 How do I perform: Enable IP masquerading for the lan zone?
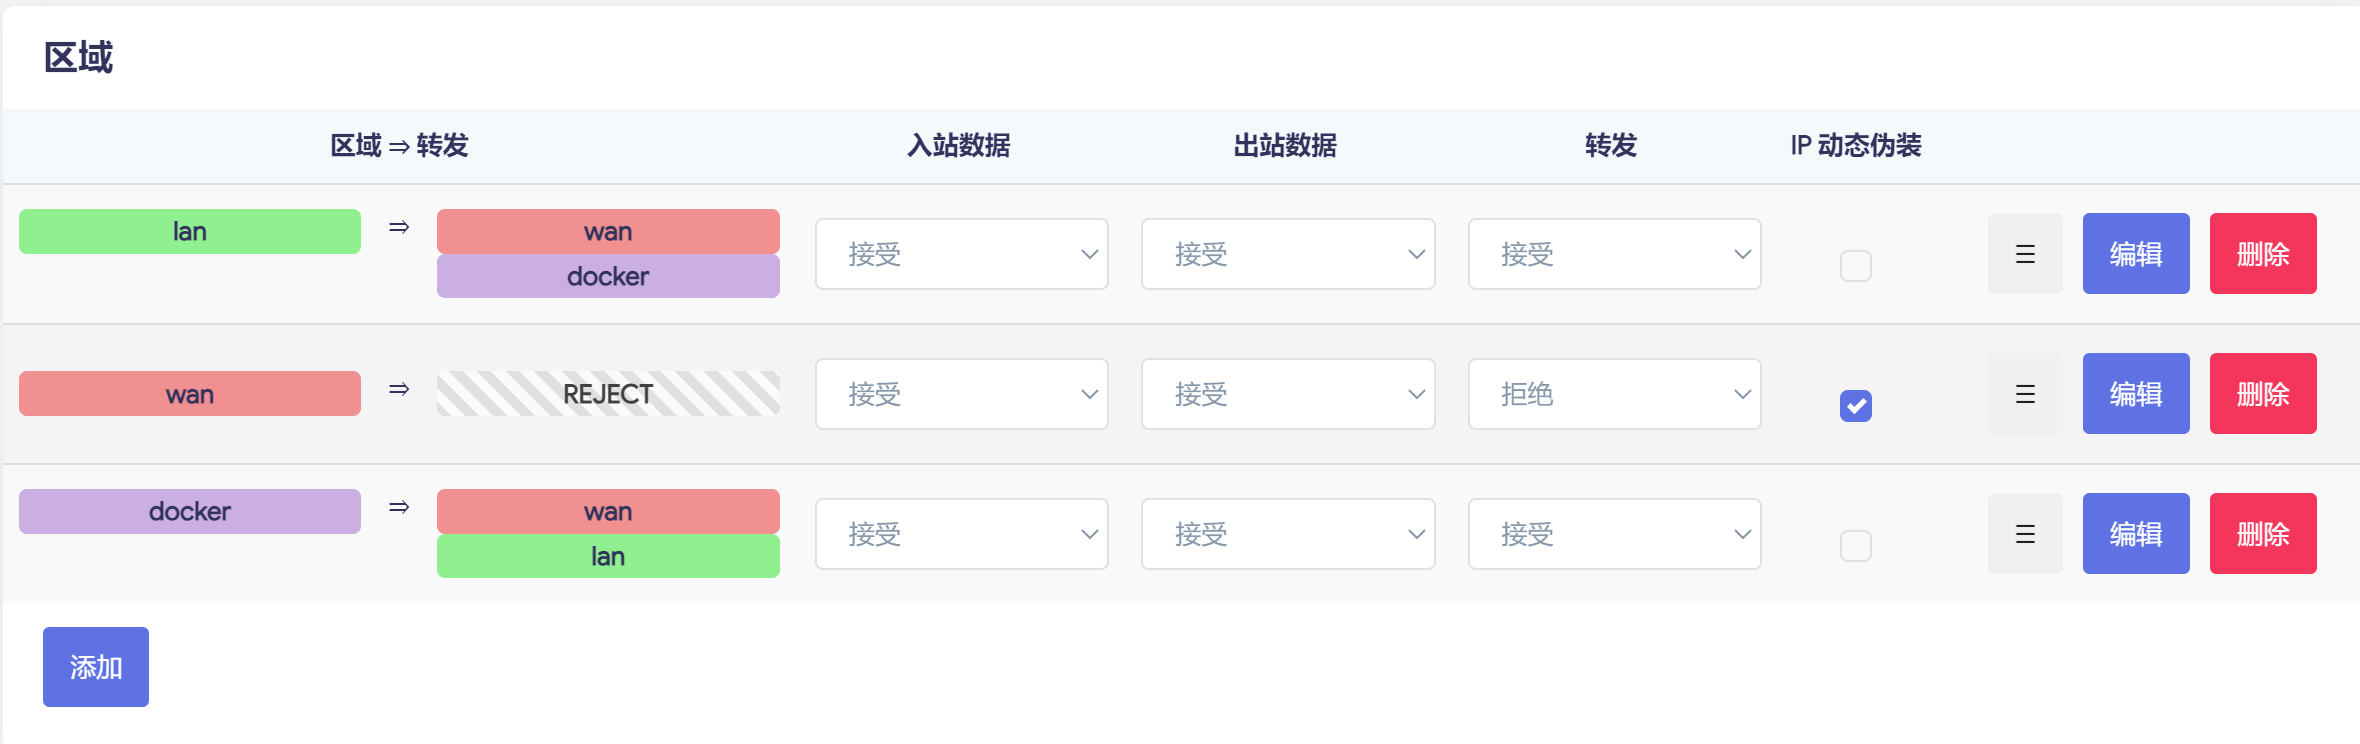pos(1855,266)
